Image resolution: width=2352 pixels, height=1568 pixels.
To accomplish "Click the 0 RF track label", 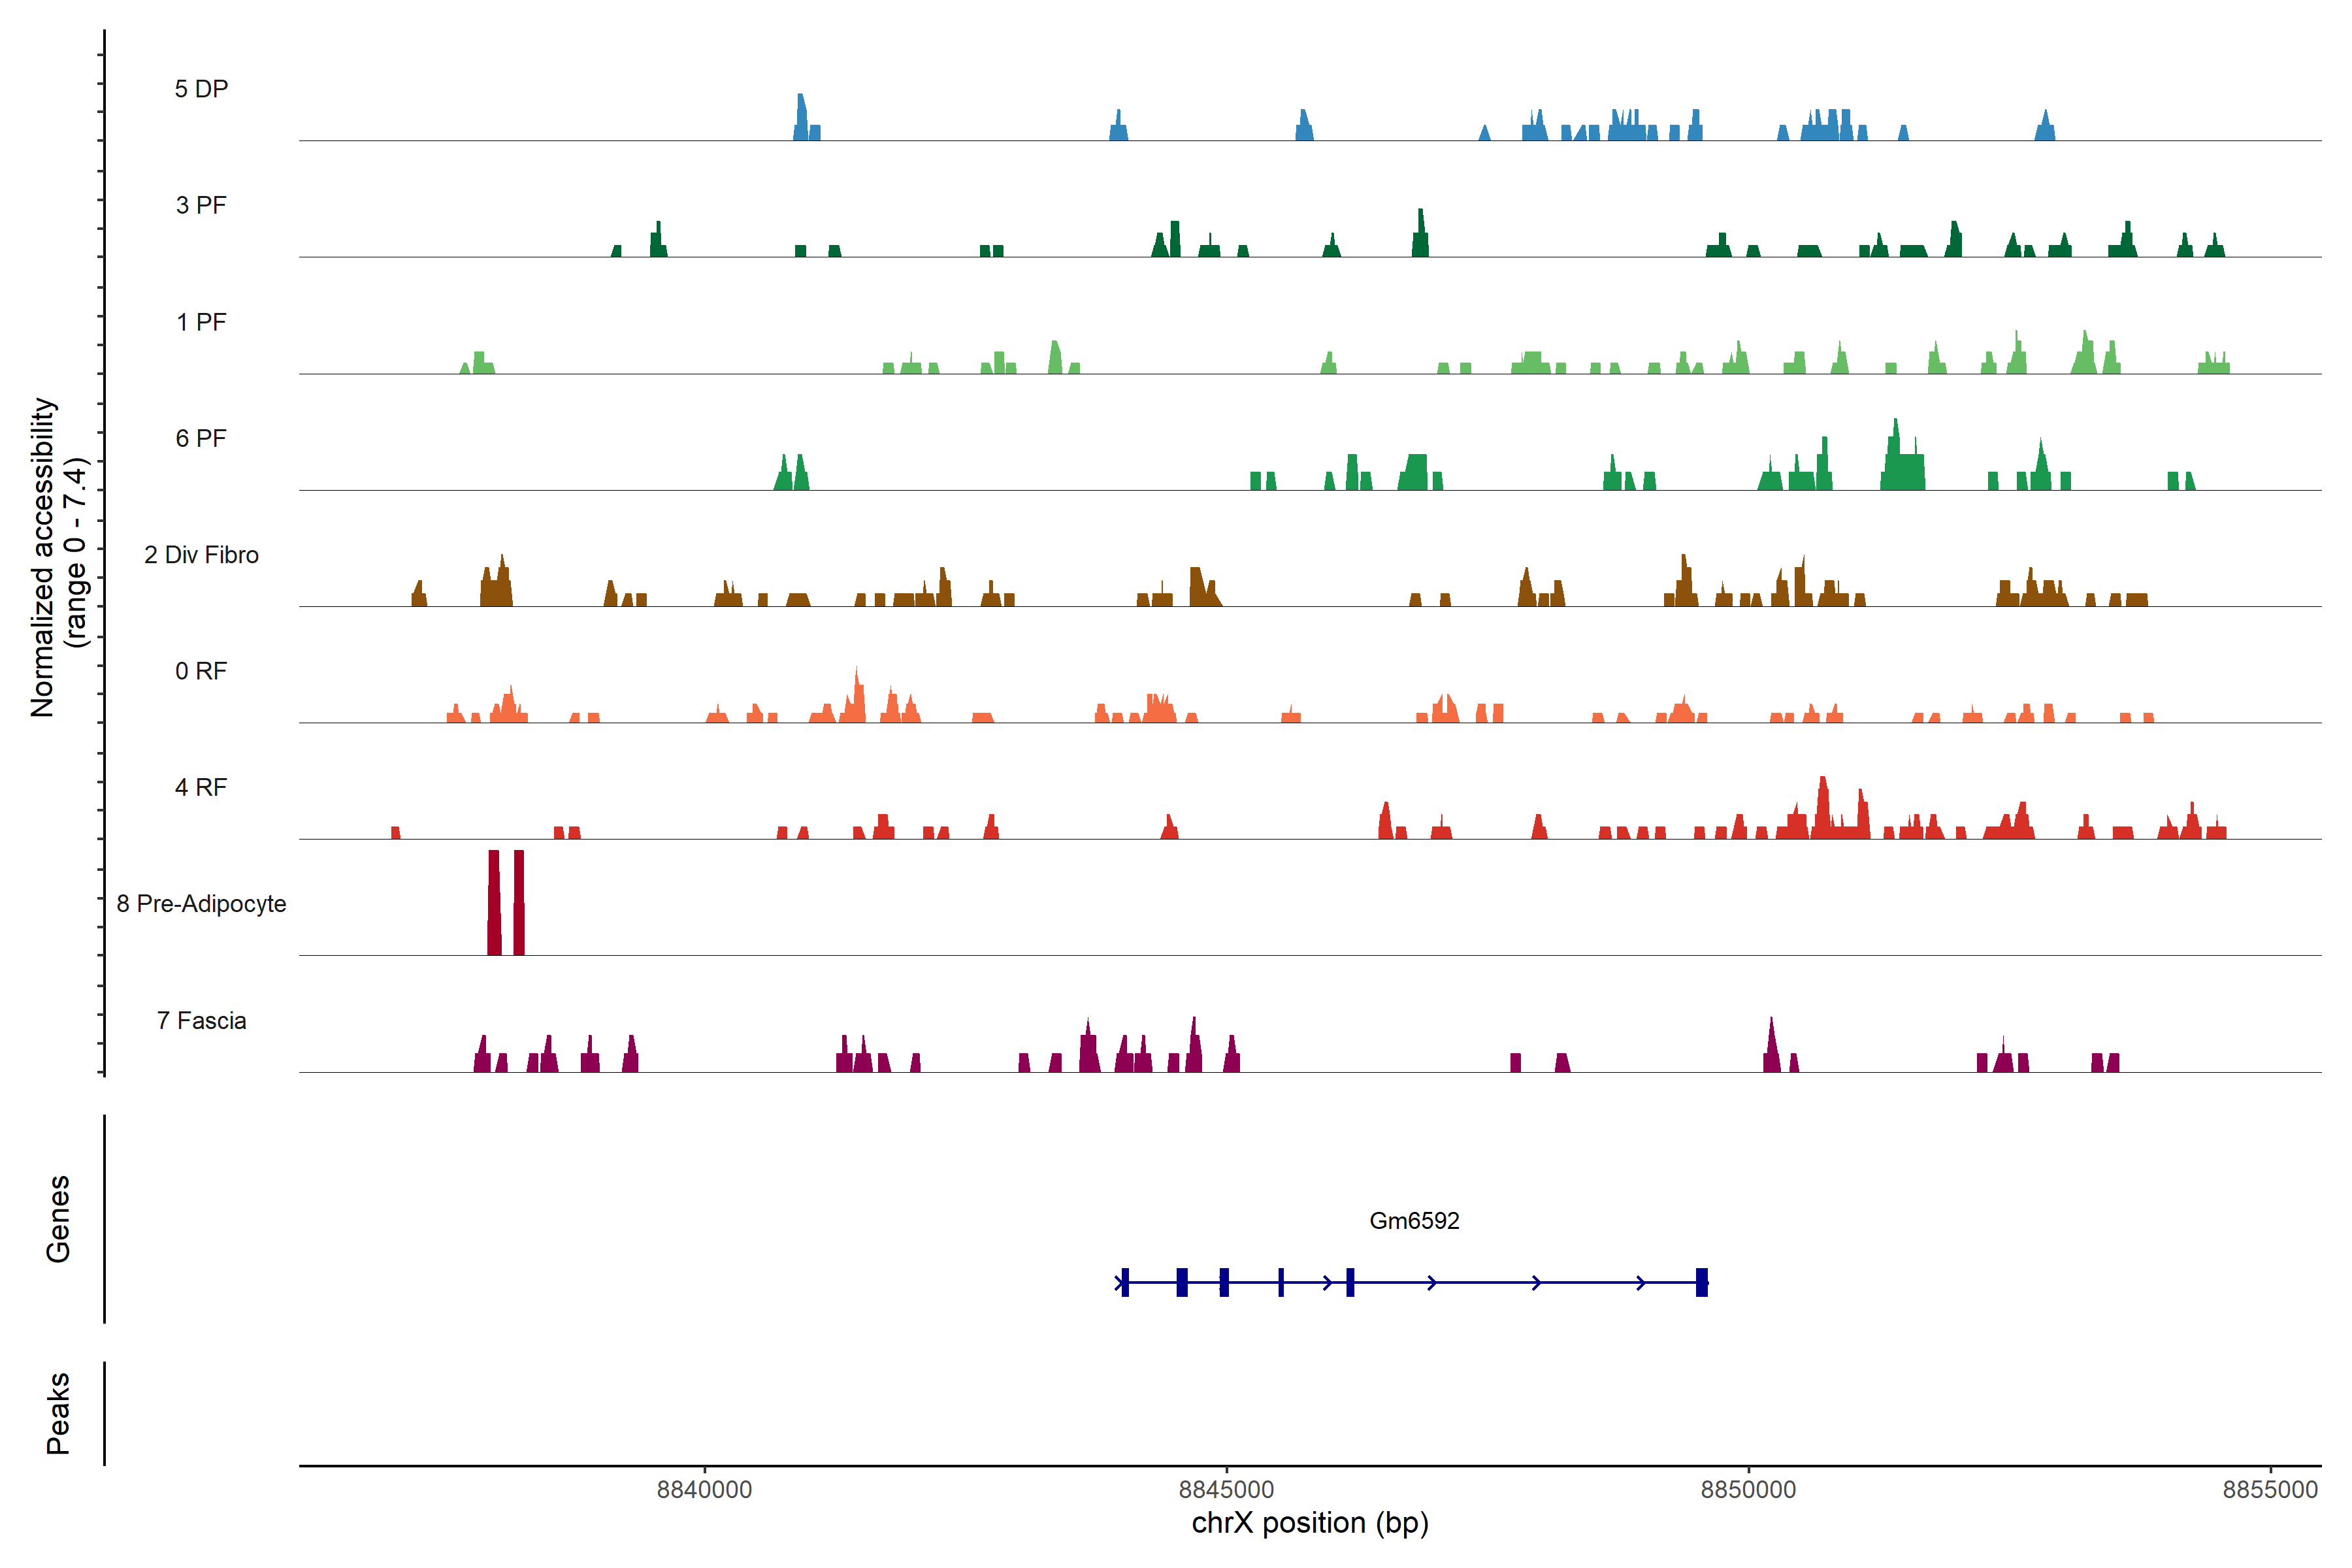I will 201,671.
